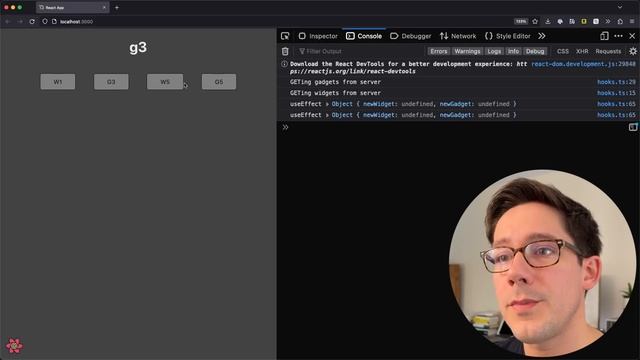Toggle the CSS filter
The image size is (640, 360).
(x=563, y=51)
